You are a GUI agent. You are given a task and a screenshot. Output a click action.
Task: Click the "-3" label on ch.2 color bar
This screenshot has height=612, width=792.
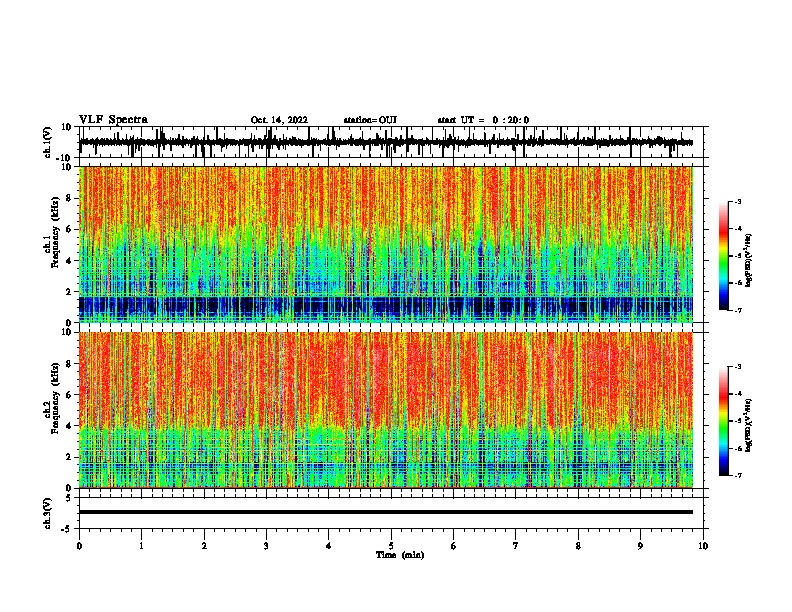737,367
